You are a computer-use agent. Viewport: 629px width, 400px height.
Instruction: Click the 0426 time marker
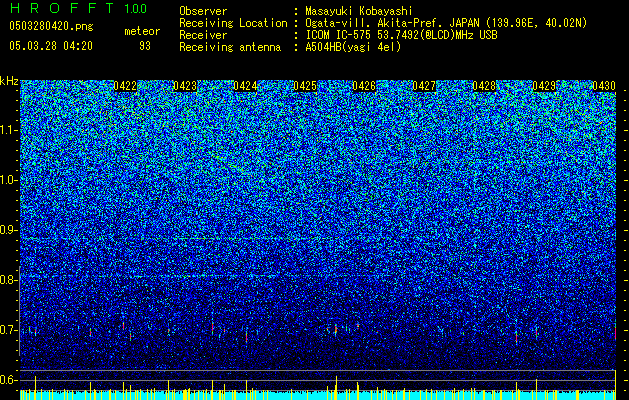(364, 86)
